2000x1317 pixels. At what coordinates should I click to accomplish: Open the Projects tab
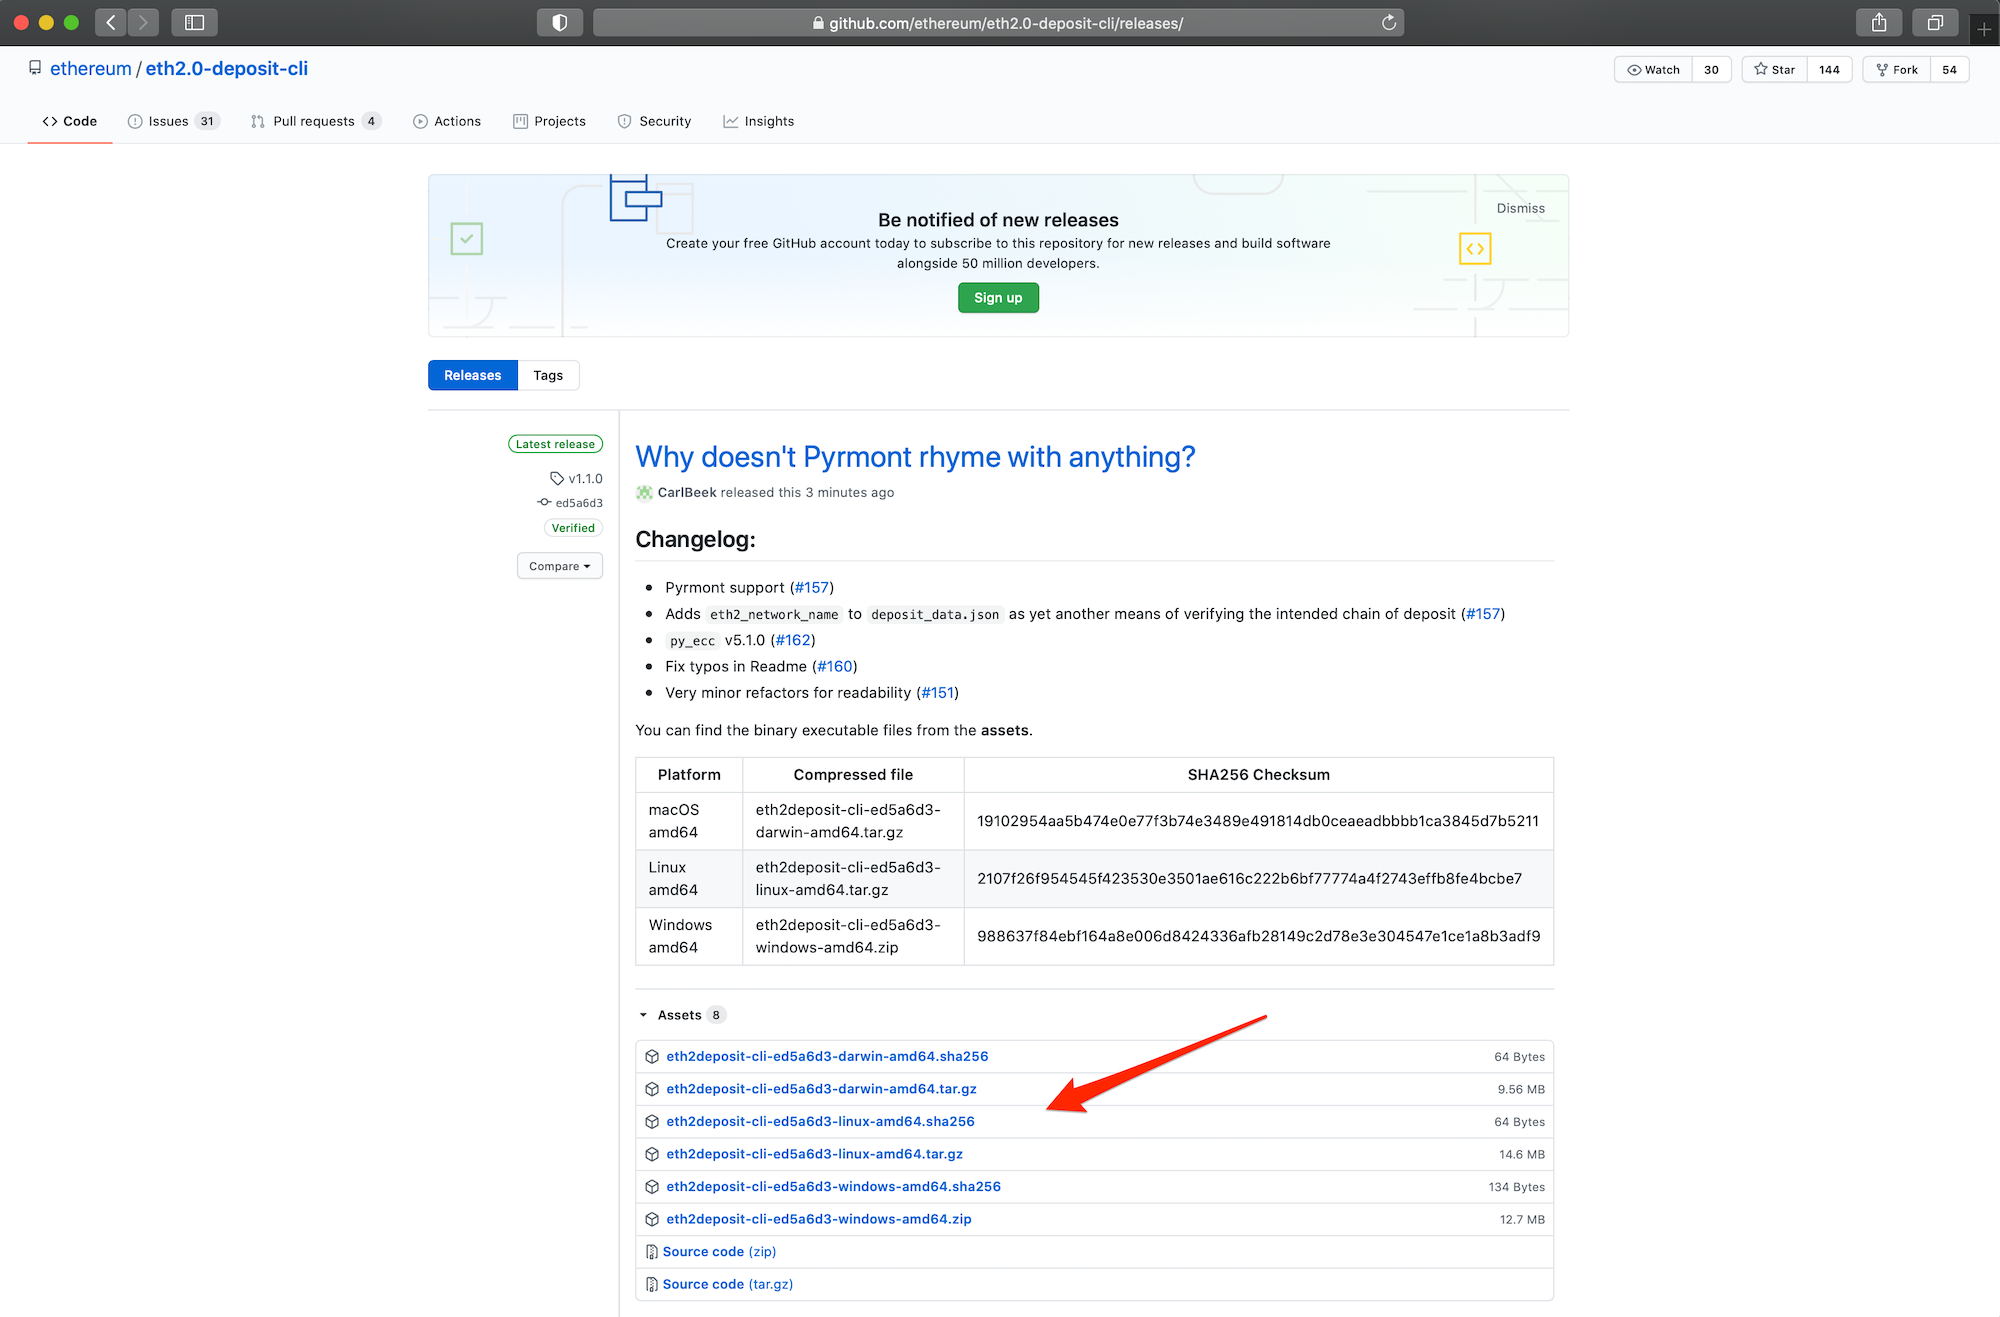(550, 121)
